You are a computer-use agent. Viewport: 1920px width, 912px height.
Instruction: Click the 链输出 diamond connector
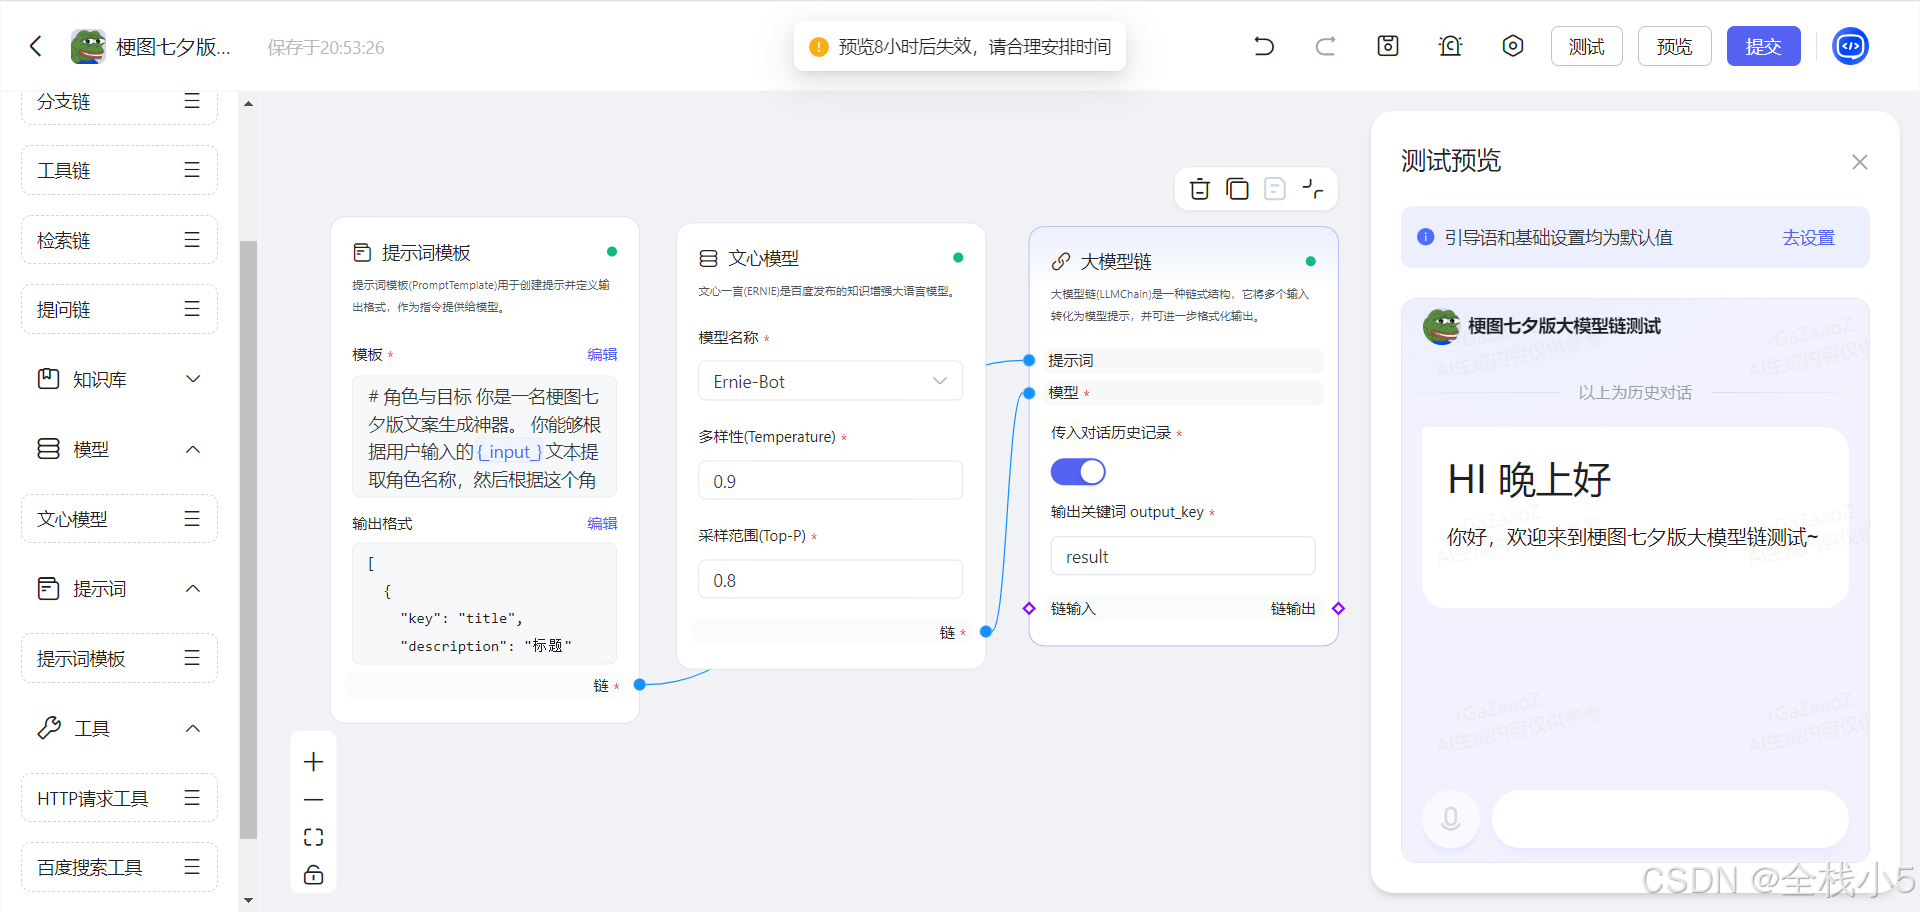[x=1338, y=608]
